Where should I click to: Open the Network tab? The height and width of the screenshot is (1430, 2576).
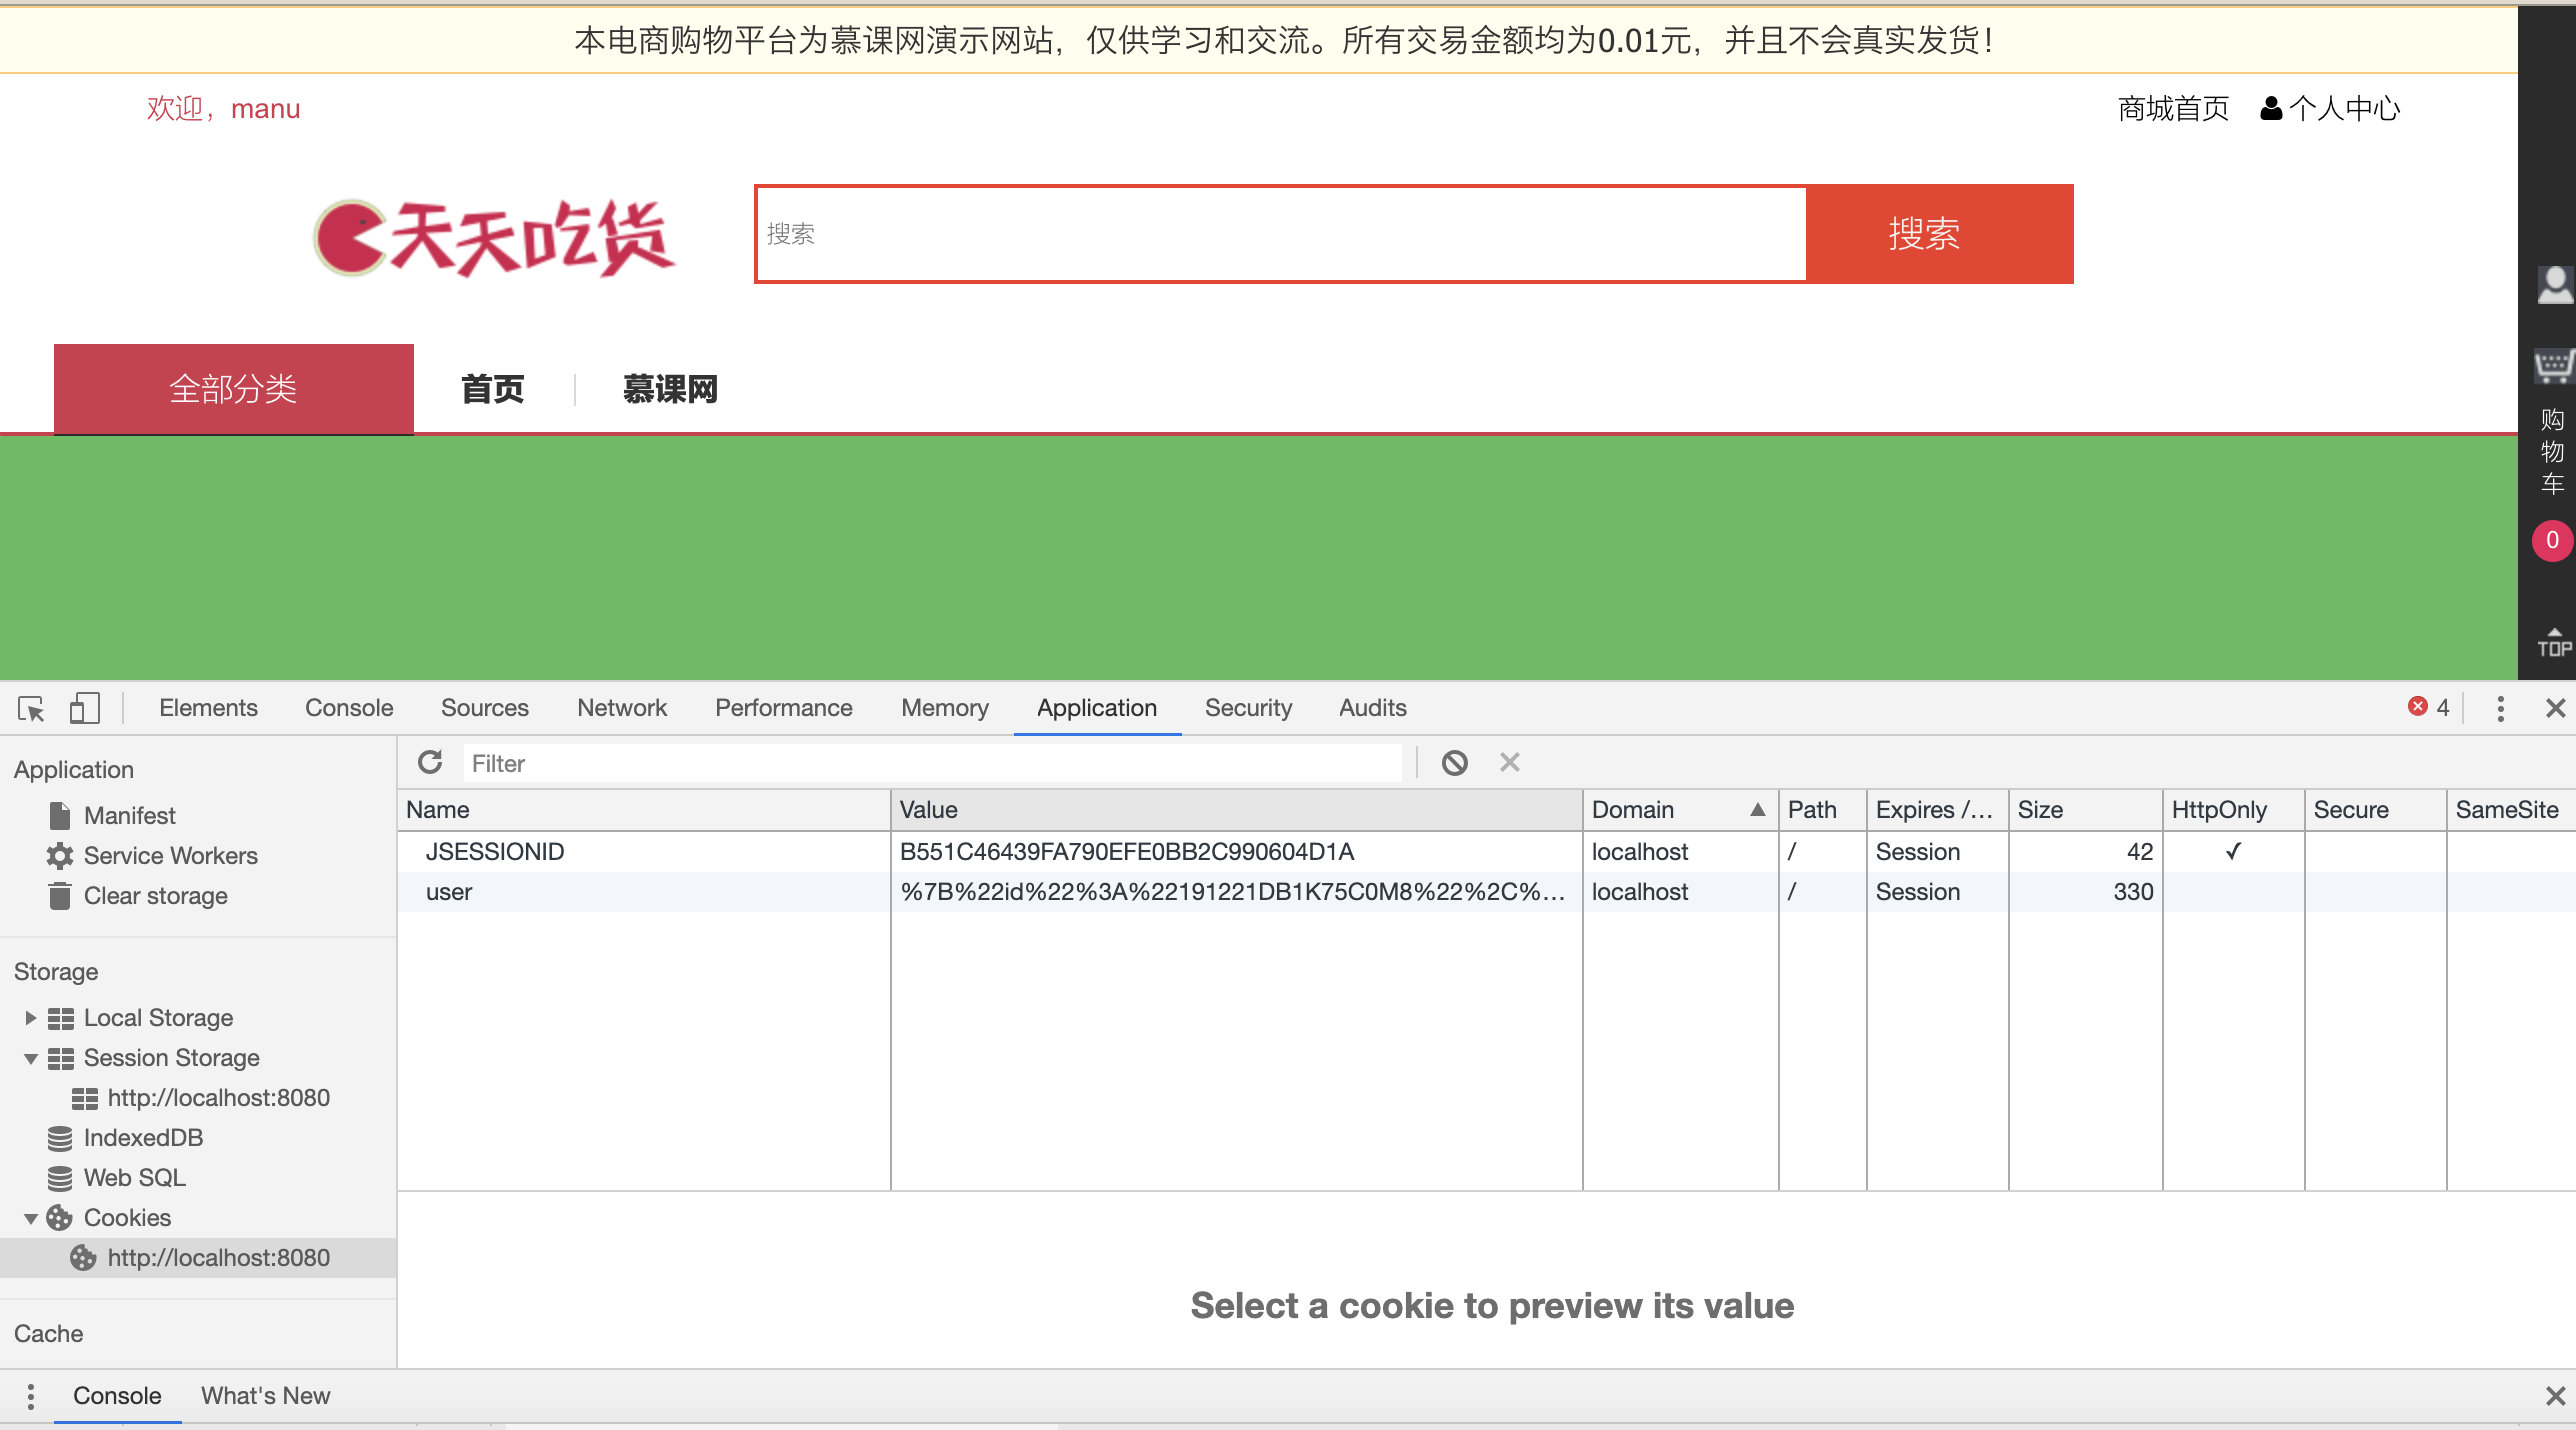[622, 708]
